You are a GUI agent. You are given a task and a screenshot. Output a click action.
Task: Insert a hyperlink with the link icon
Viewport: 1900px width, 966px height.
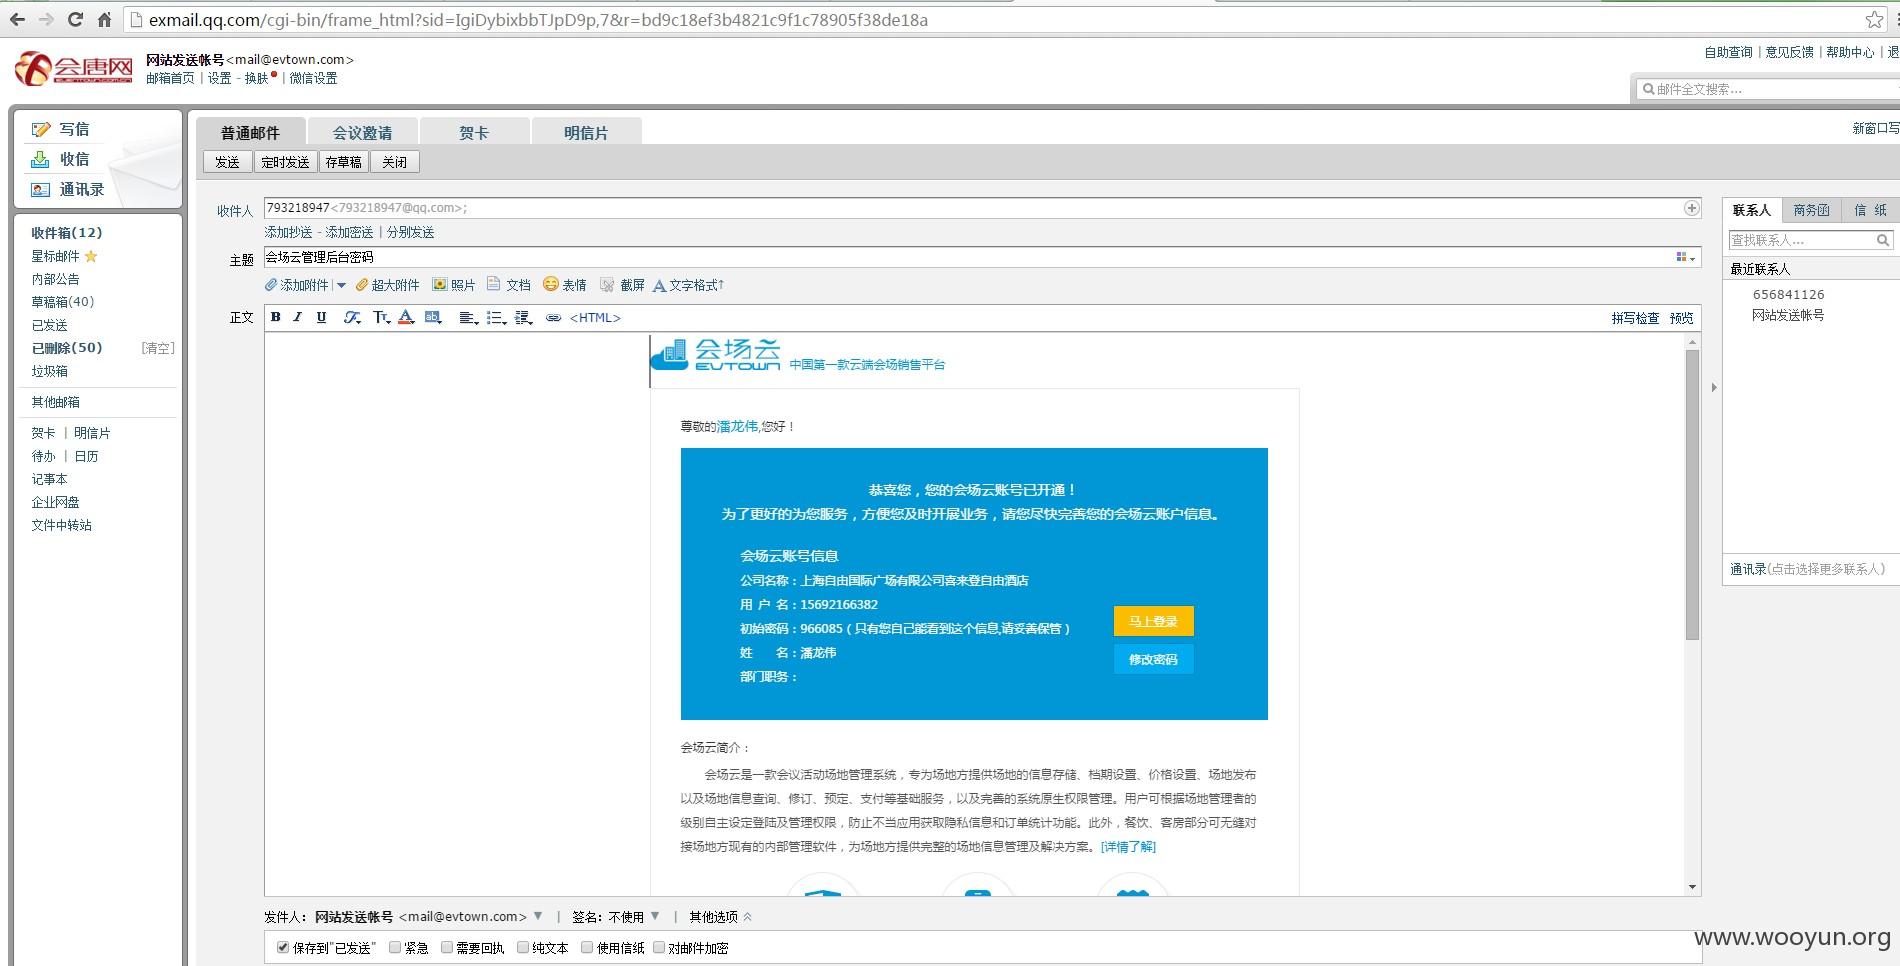[x=553, y=317]
